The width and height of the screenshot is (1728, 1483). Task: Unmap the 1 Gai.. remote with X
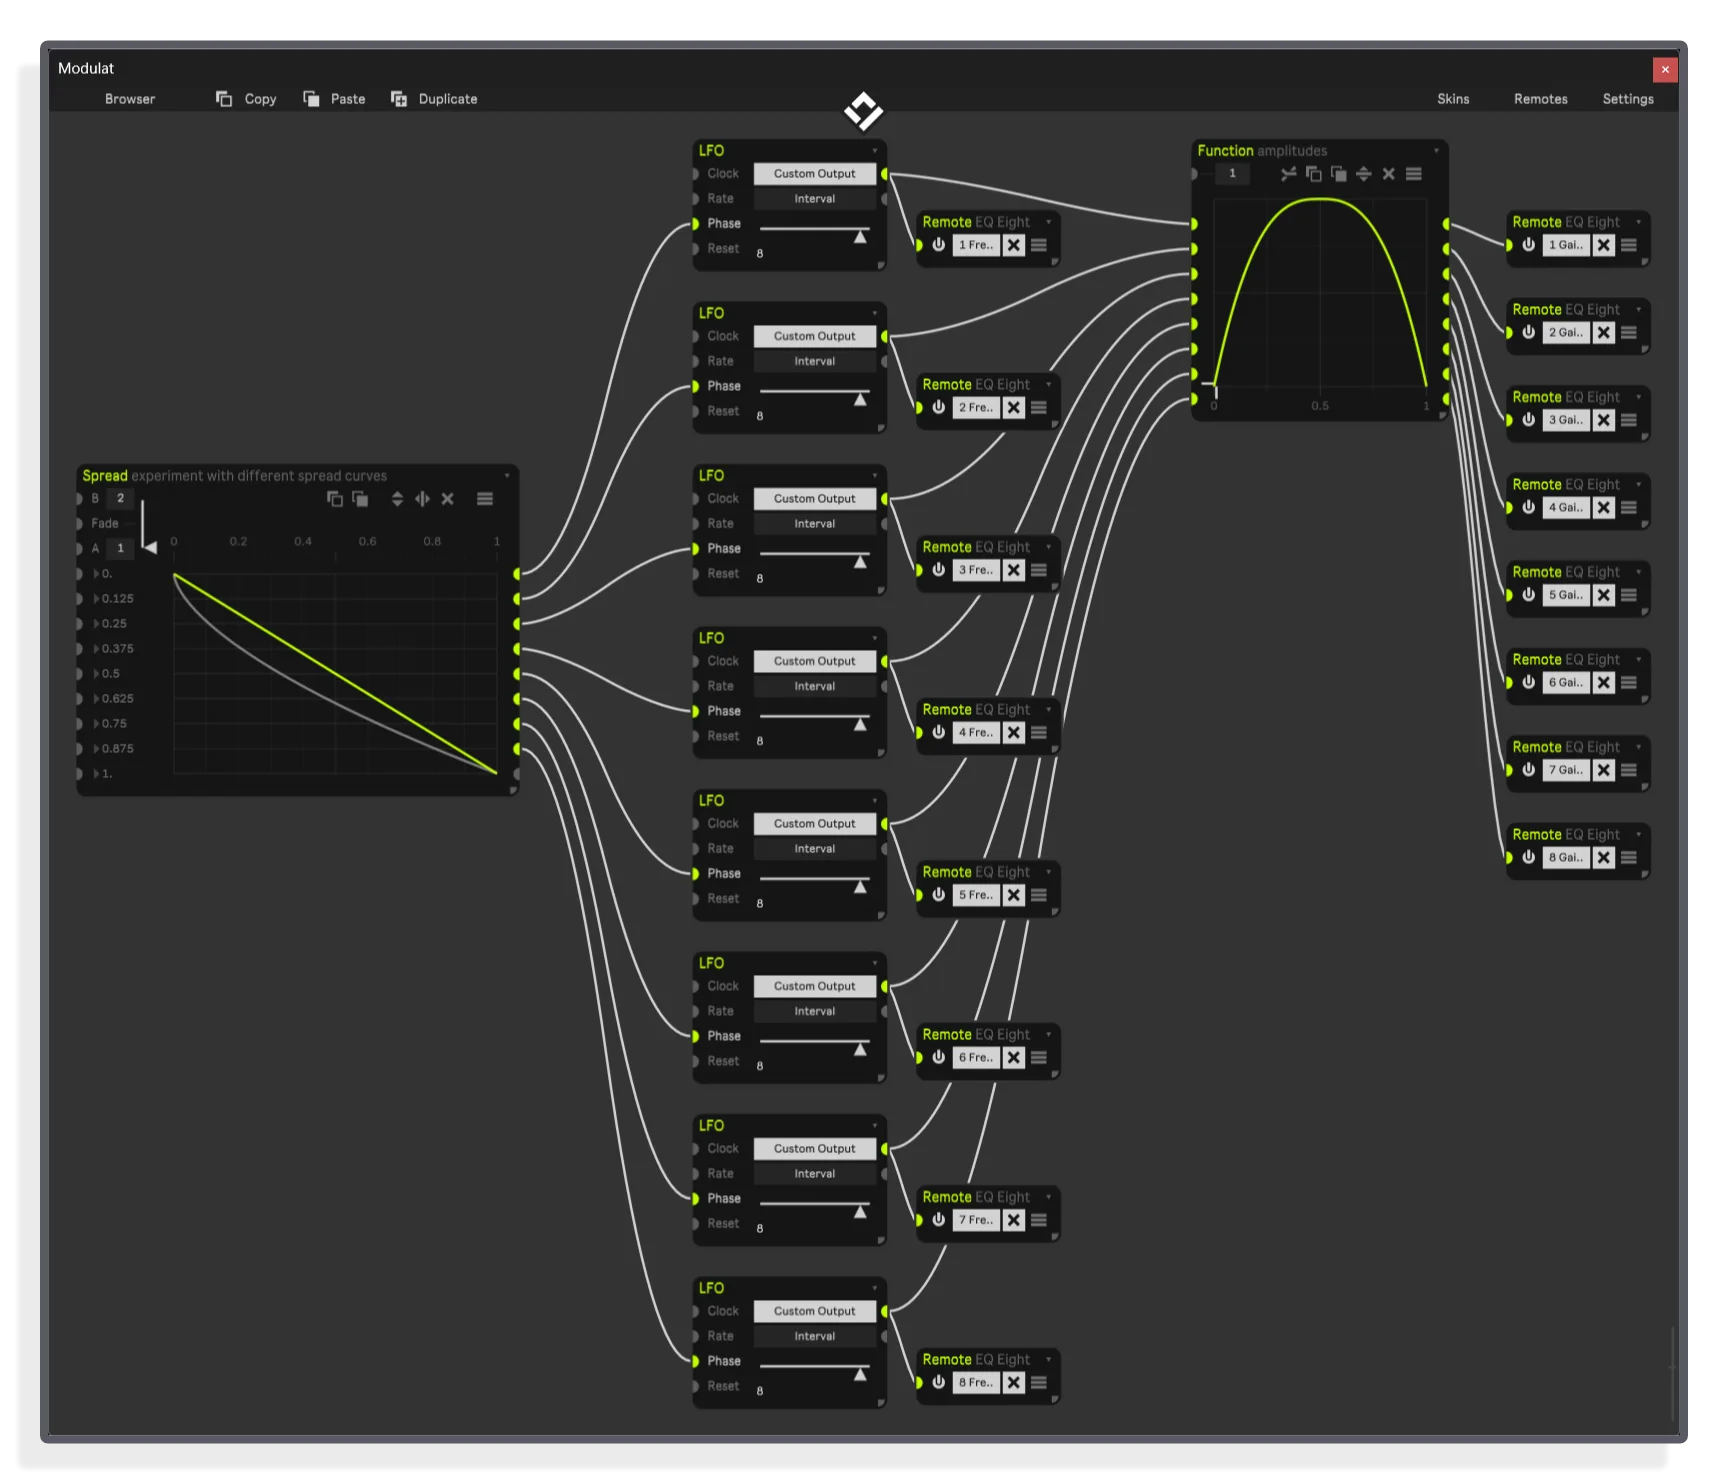1604,245
